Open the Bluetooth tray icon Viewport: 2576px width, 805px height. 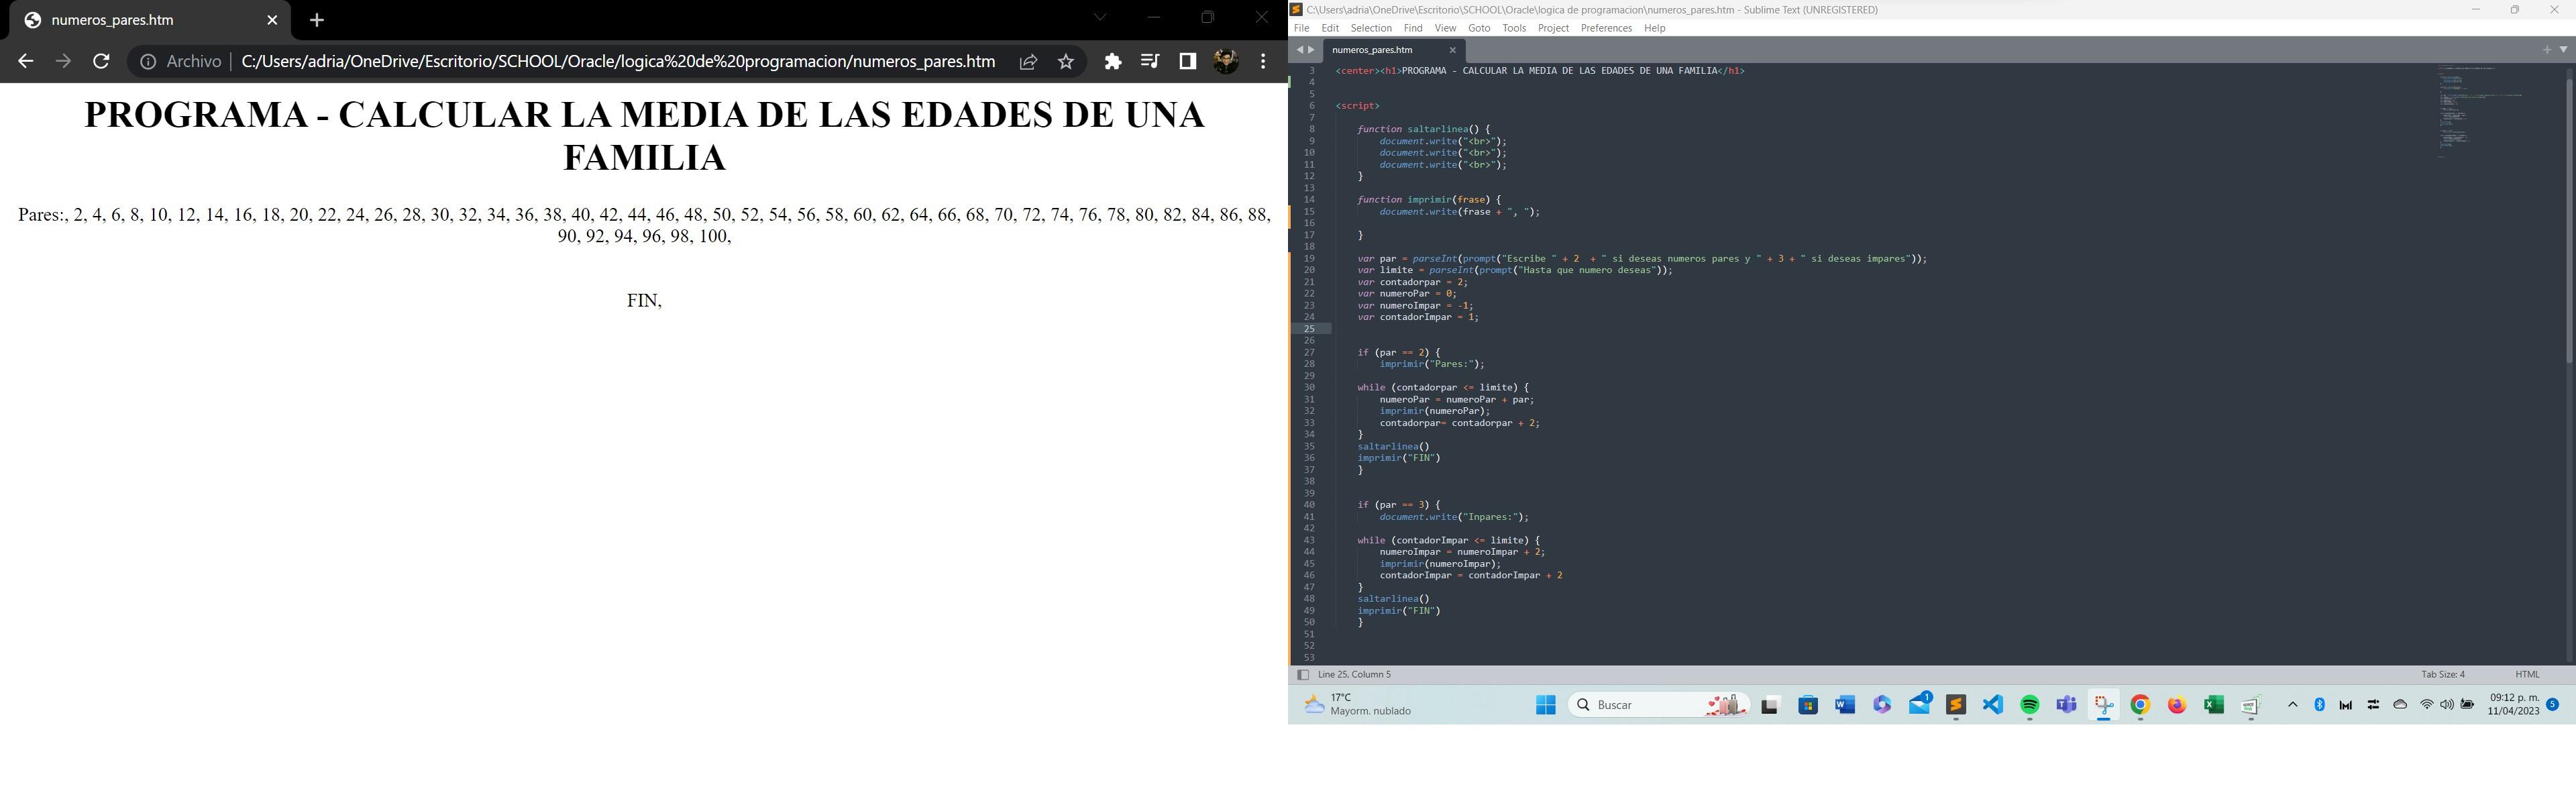click(x=2320, y=705)
